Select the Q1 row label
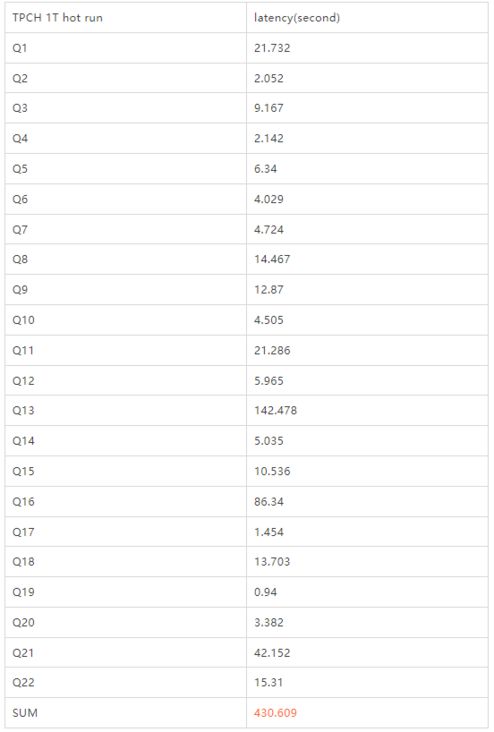The height and width of the screenshot is (732, 494). click(20, 48)
